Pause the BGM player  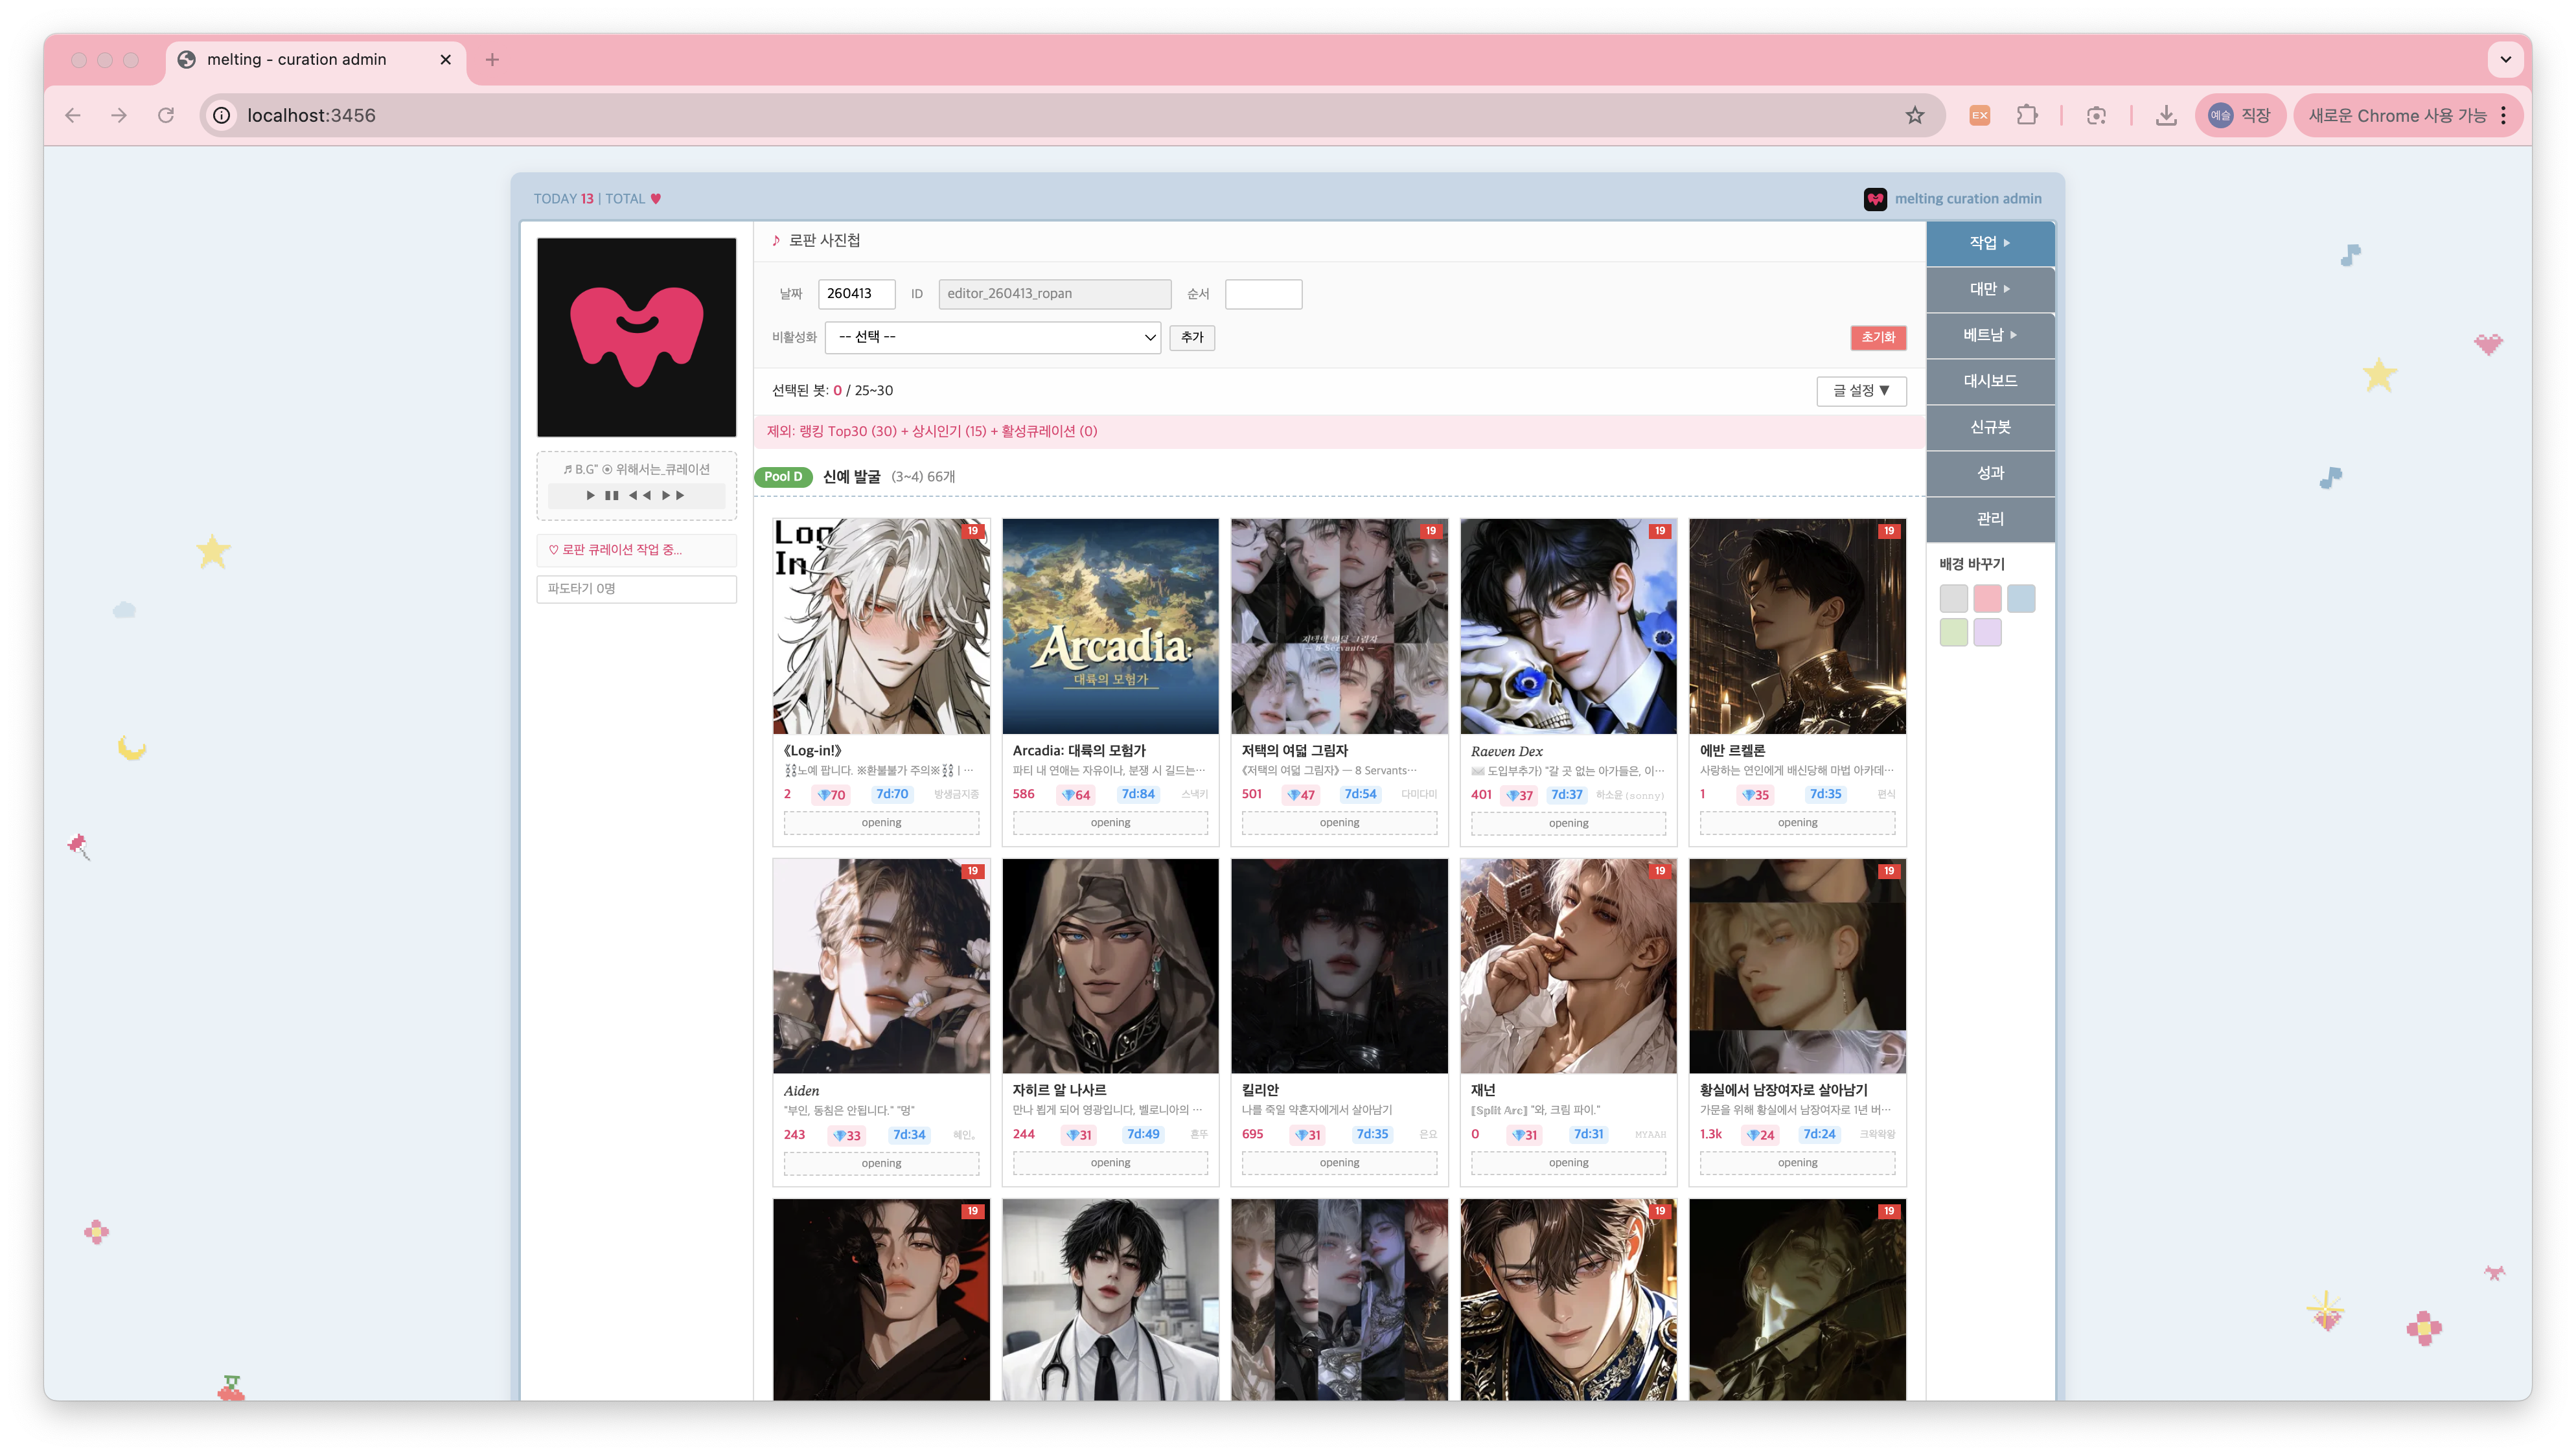pos(611,495)
